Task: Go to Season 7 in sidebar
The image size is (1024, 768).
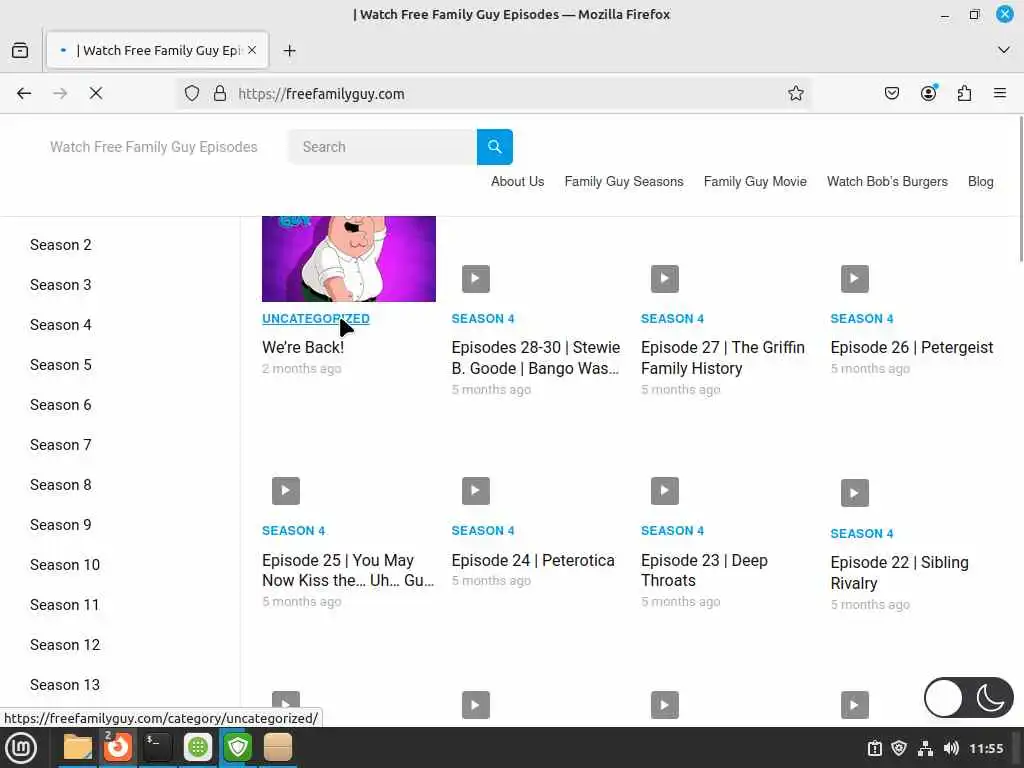Action: 61,445
